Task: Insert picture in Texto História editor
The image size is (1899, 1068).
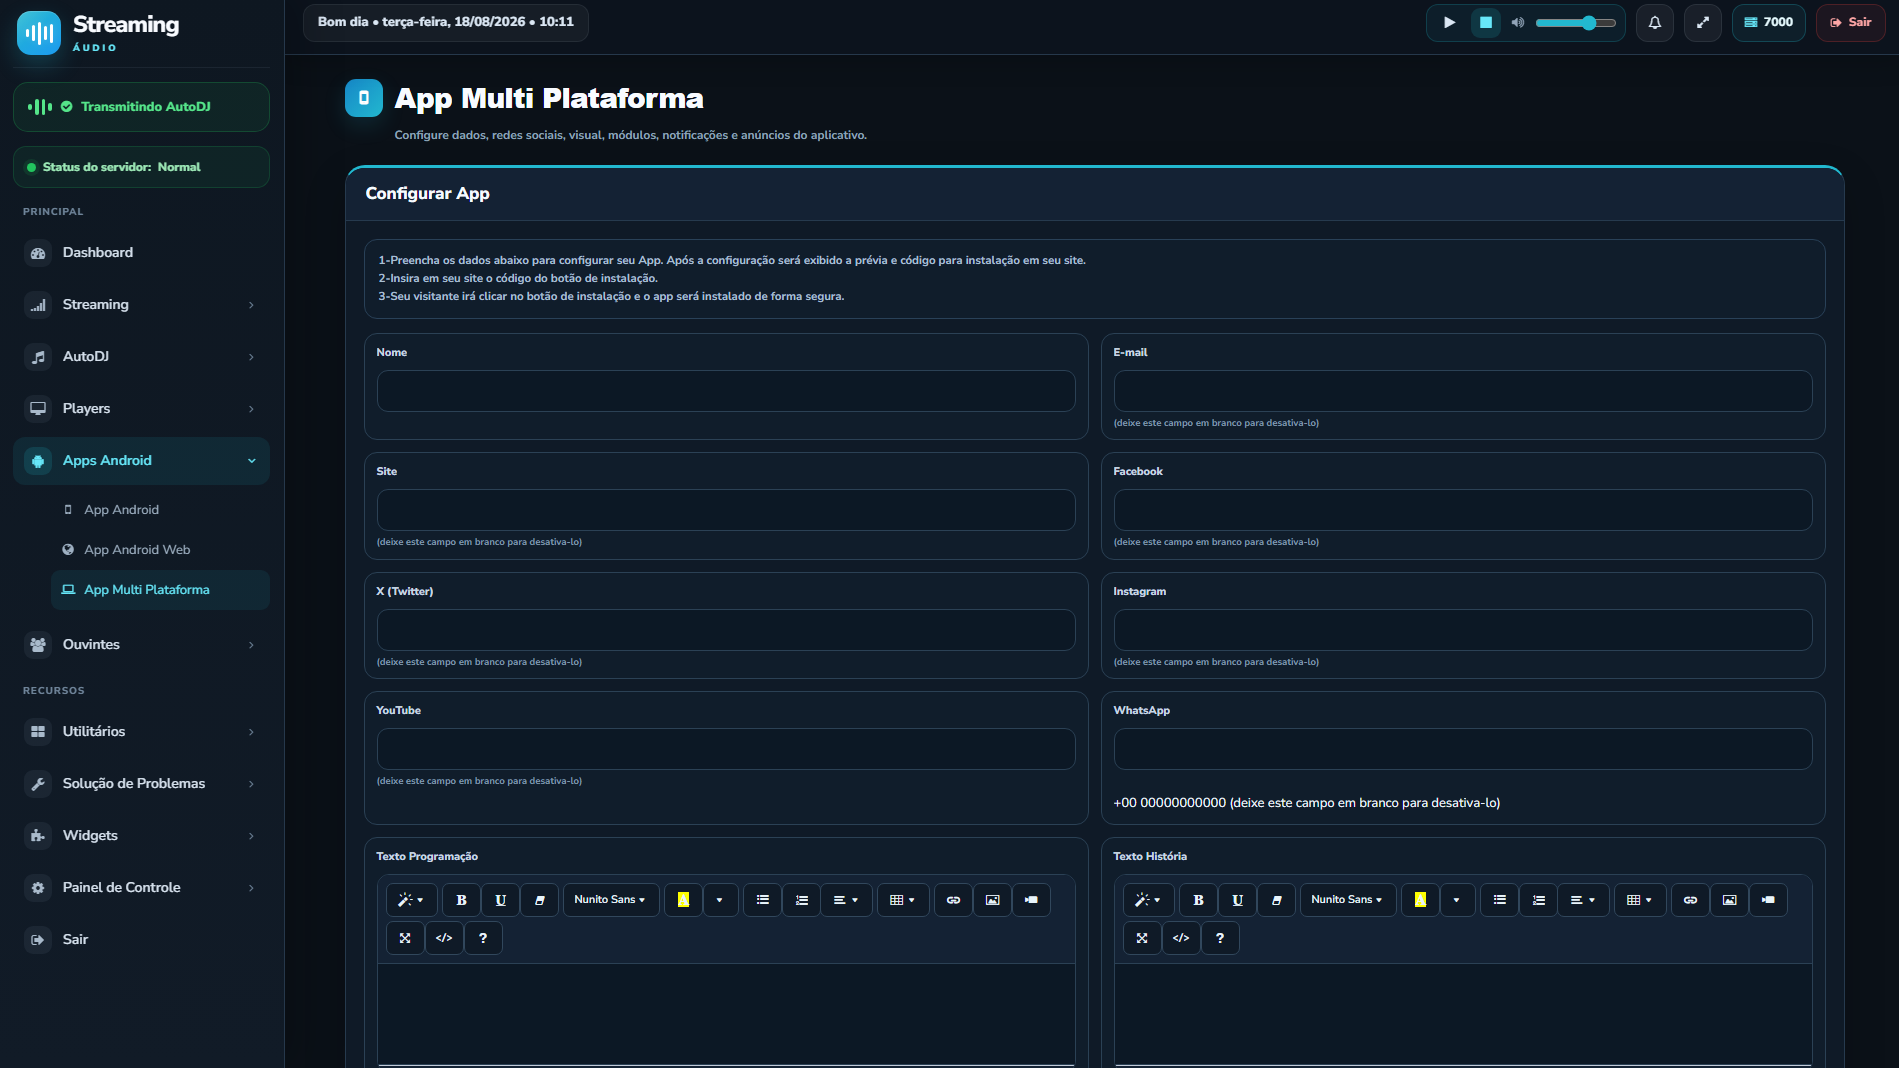Action: [1729, 900]
